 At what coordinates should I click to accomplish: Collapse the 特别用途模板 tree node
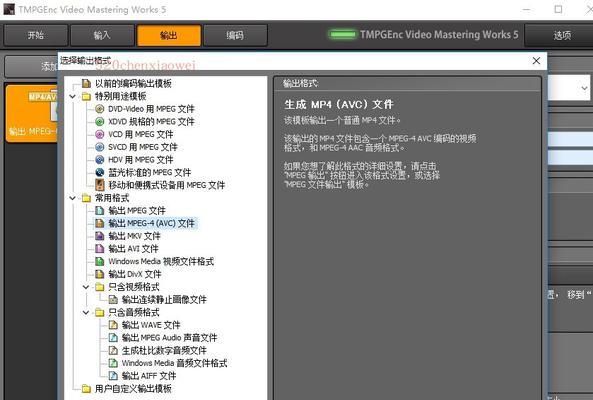[73, 96]
